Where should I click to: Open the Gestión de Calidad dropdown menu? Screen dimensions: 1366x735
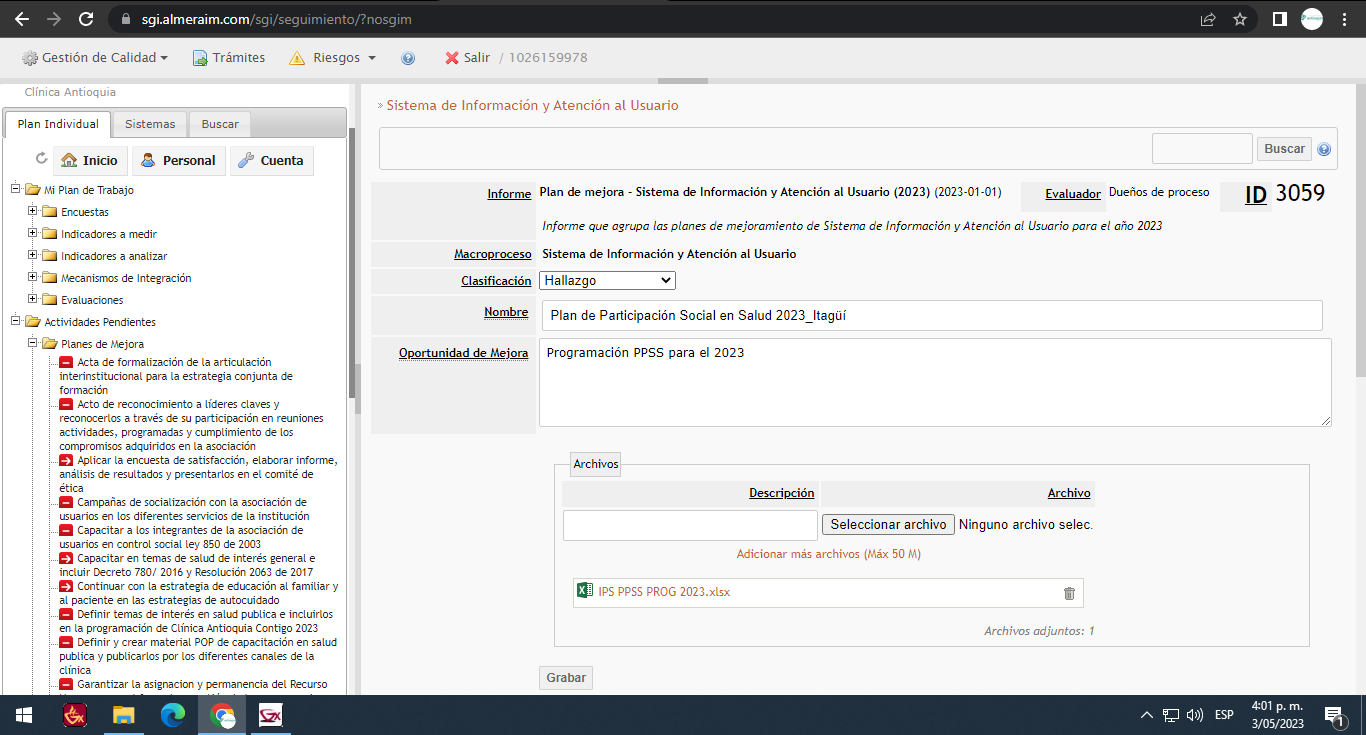pyautogui.click(x=95, y=58)
